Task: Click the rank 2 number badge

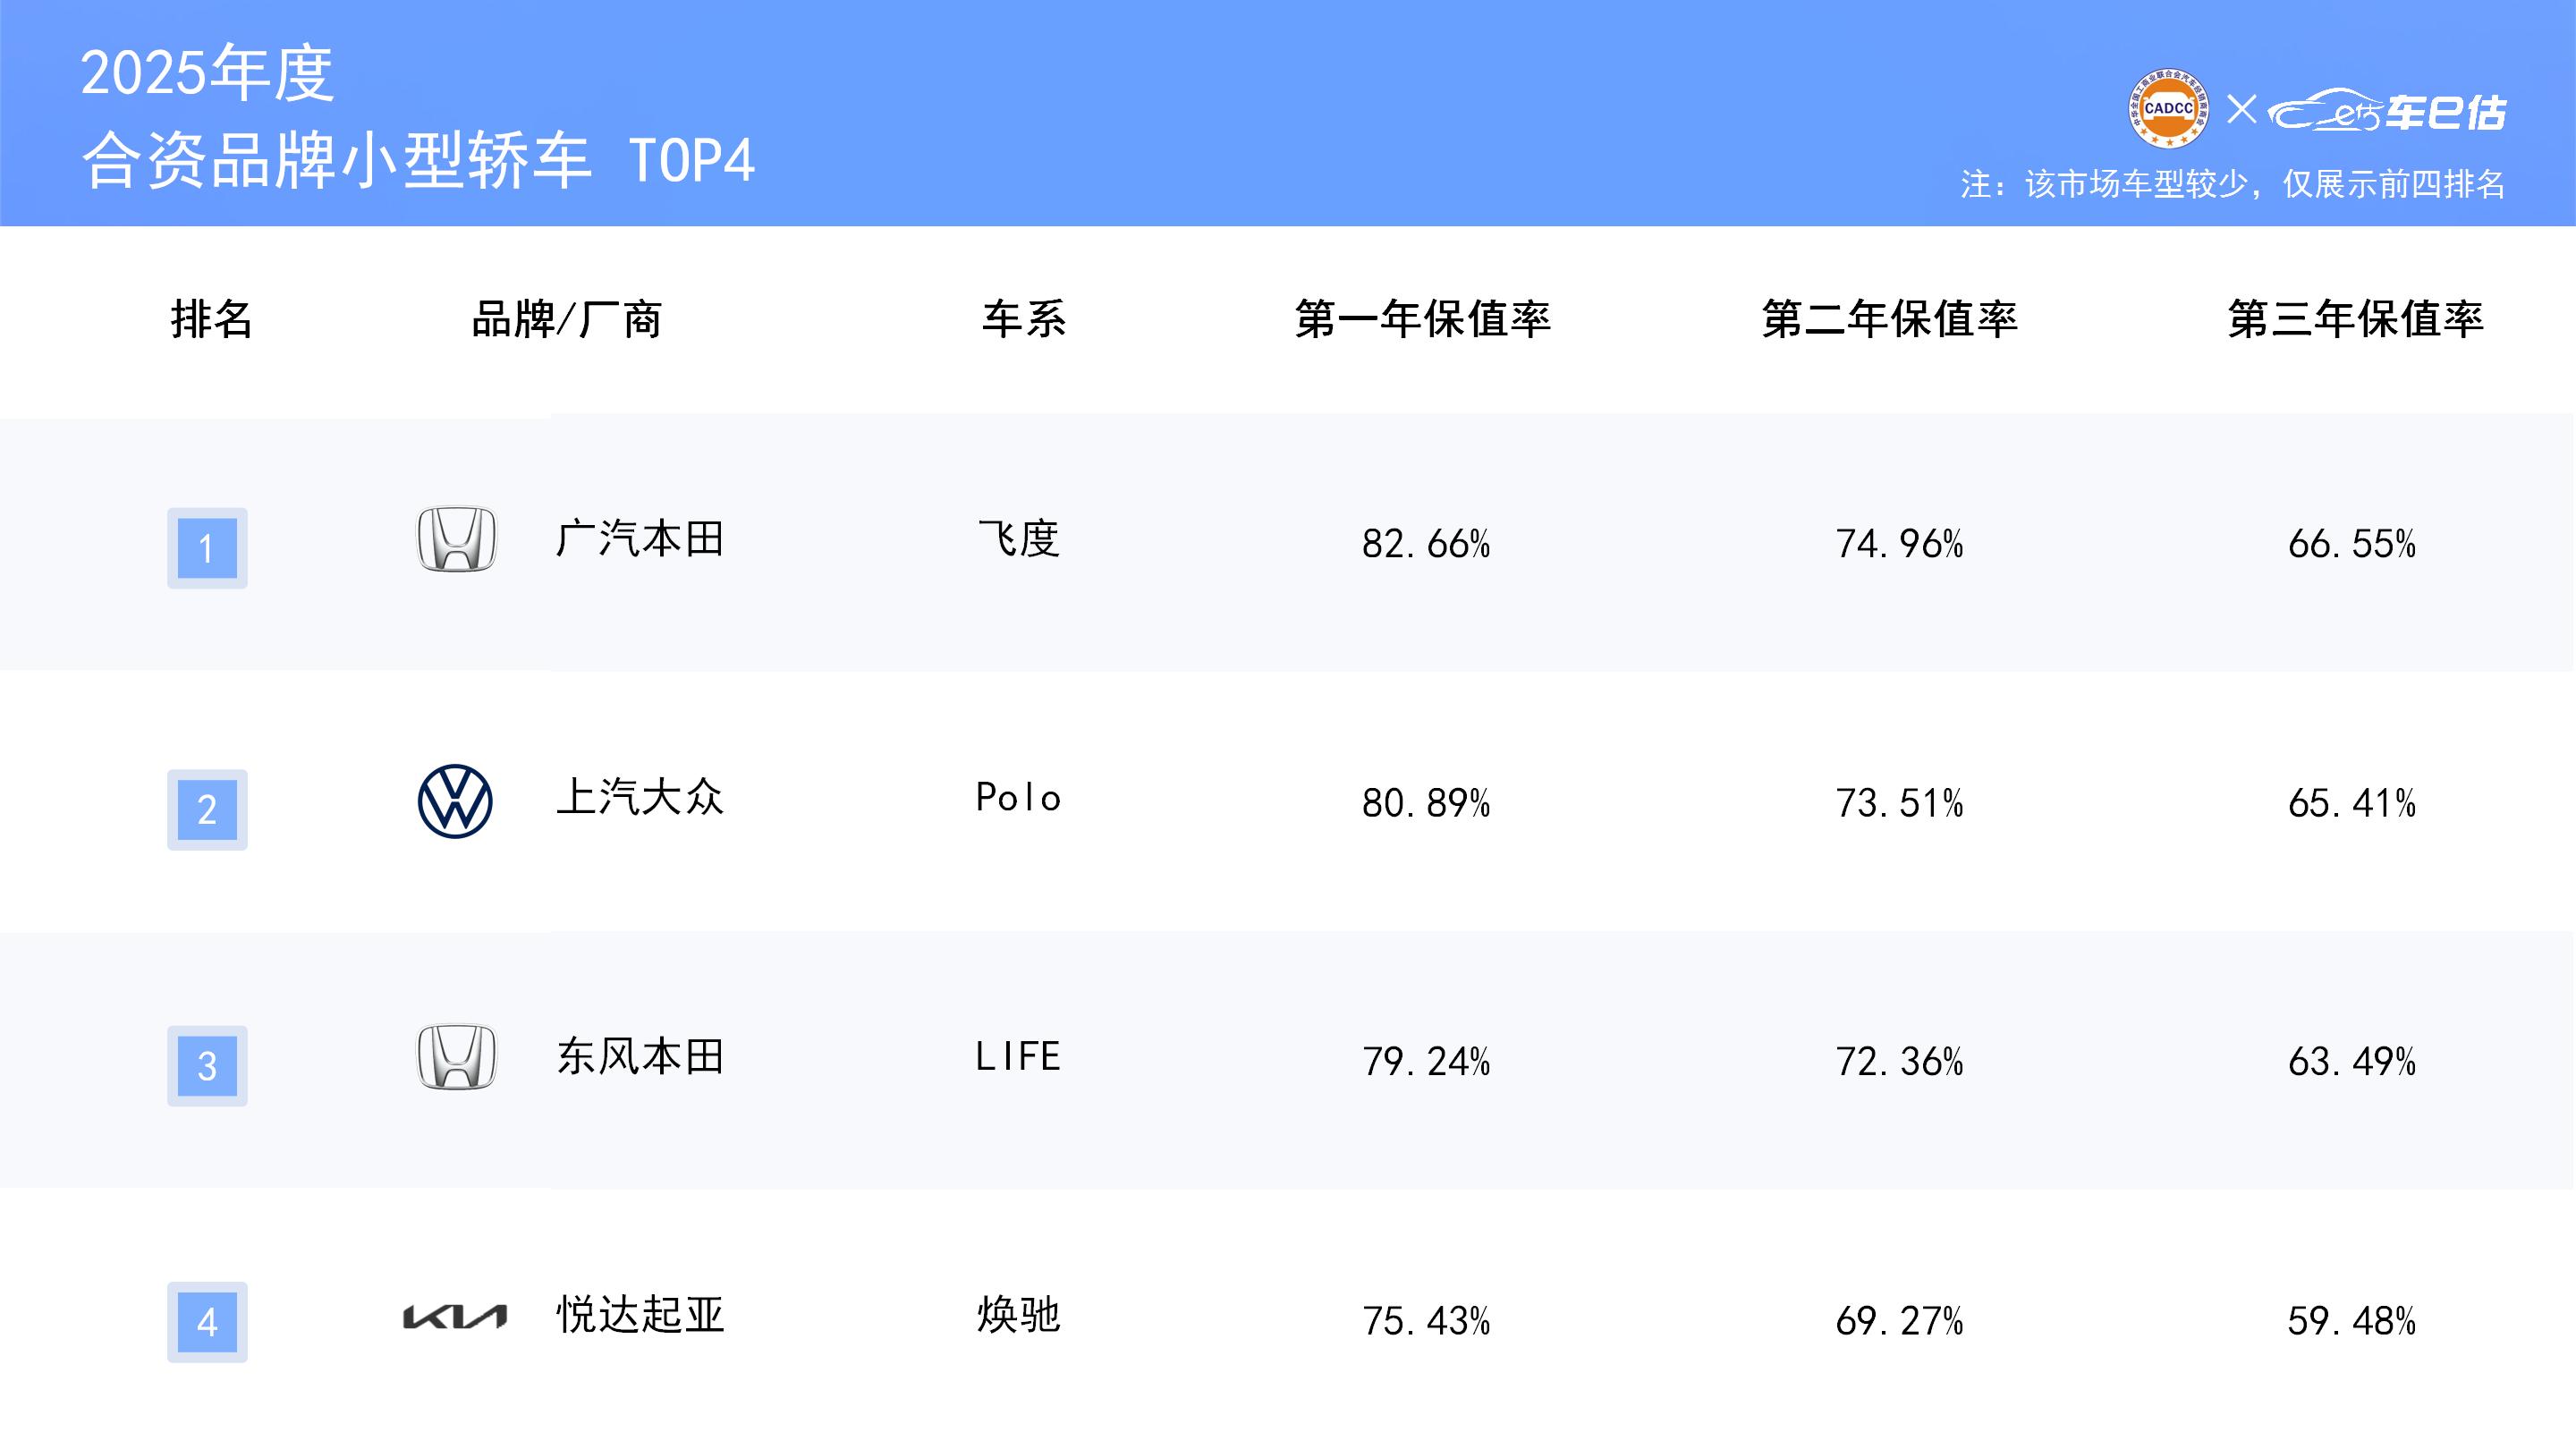Action: 207,809
